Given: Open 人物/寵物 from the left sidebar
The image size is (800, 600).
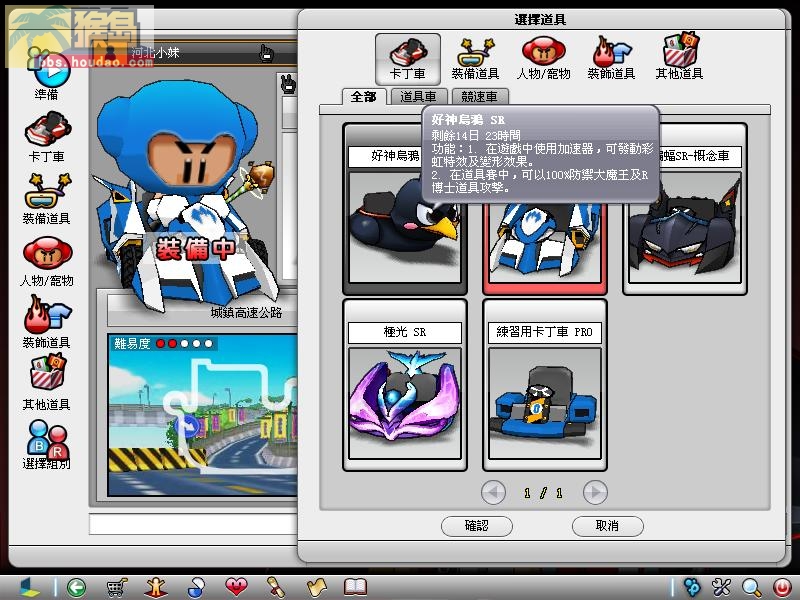Looking at the screenshot, I should click(47, 262).
